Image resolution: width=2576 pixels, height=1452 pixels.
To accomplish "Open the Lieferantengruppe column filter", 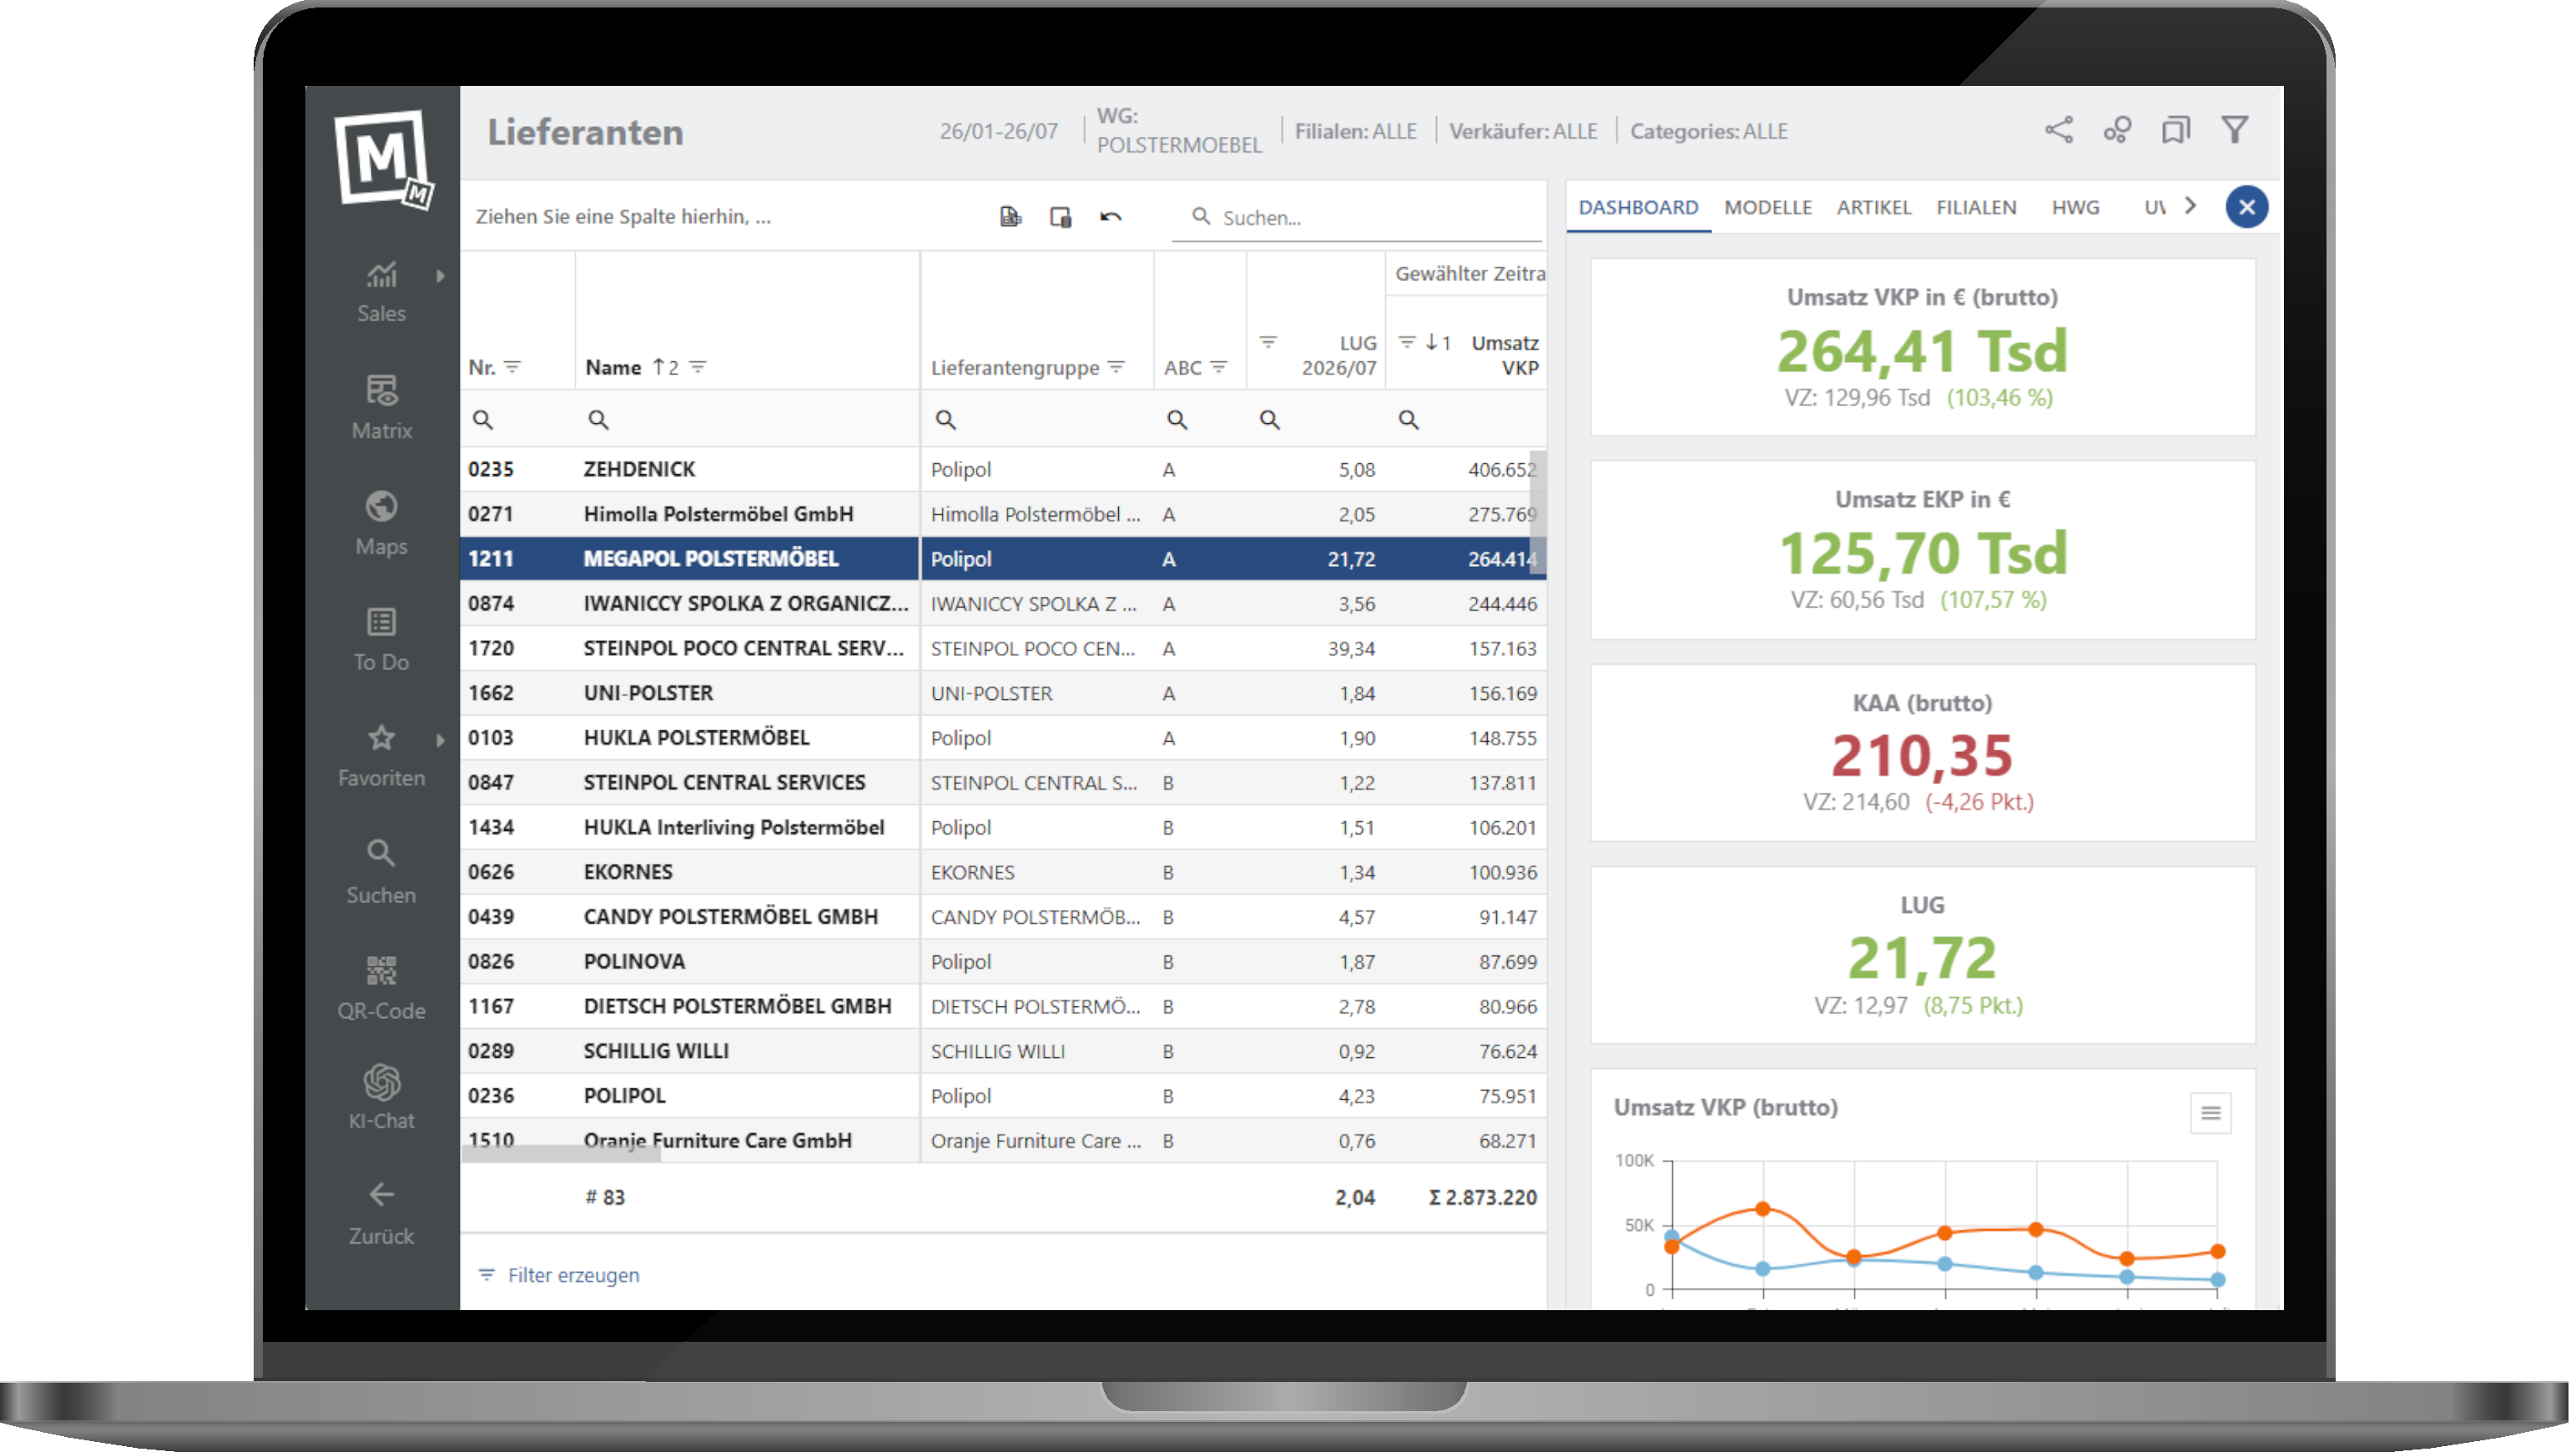I will click(x=1116, y=367).
